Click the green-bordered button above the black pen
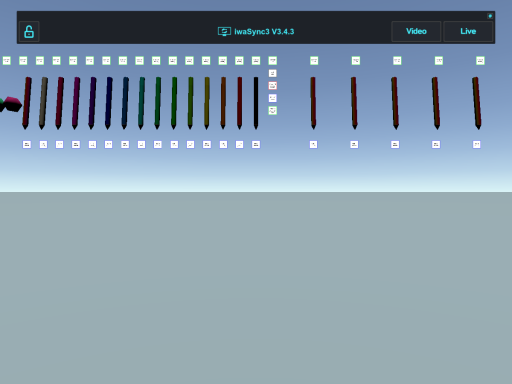 pyautogui.click(x=256, y=60)
